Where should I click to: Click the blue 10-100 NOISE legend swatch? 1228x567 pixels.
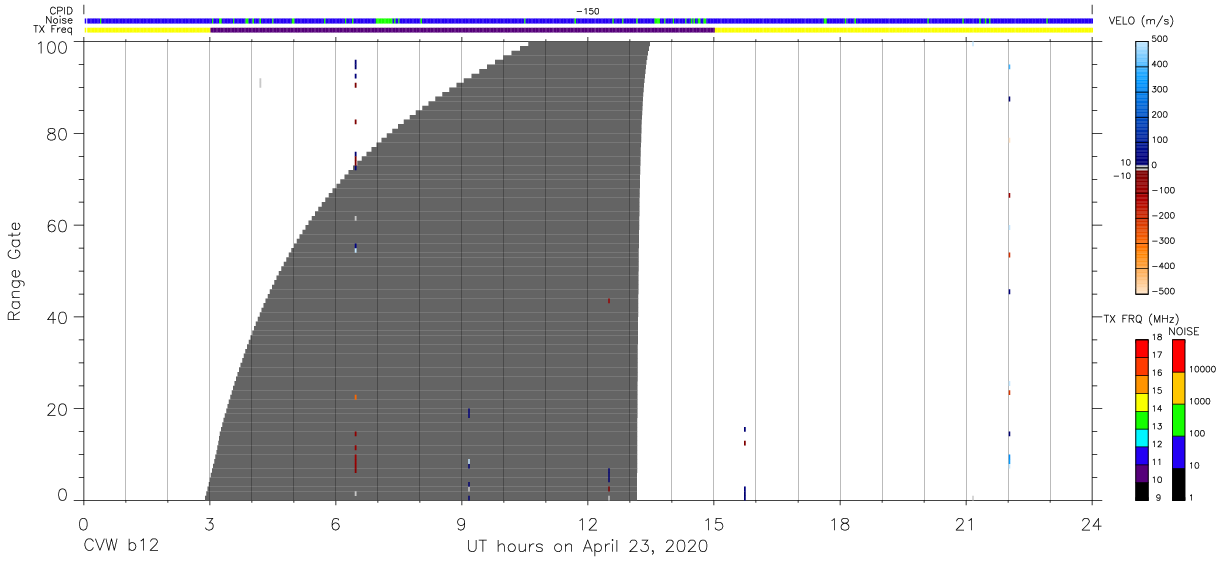coord(1178,451)
